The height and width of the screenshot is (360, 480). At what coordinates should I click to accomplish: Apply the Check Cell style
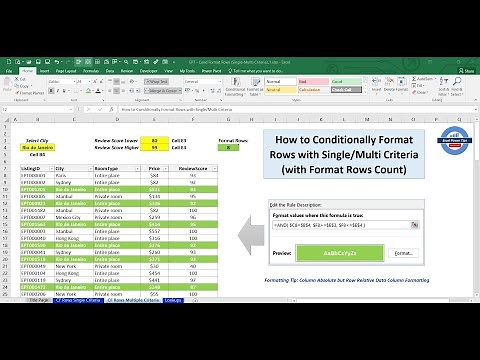(346, 90)
